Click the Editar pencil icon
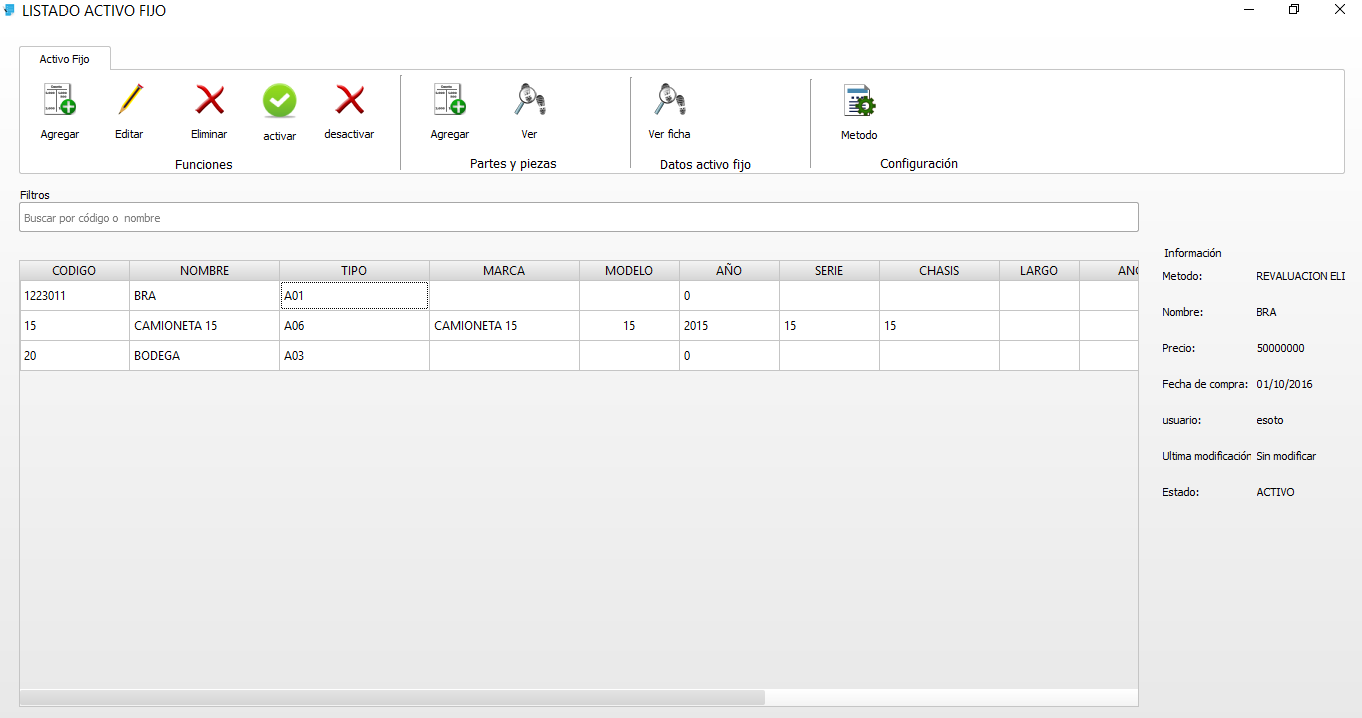This screenshot has width=1362, height=718. [x=129, y=100]
